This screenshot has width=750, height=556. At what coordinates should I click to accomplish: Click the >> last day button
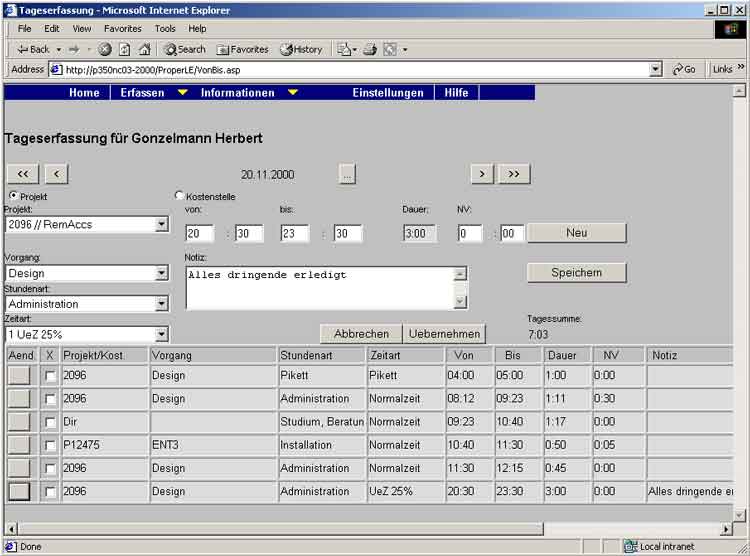point(514,174)
